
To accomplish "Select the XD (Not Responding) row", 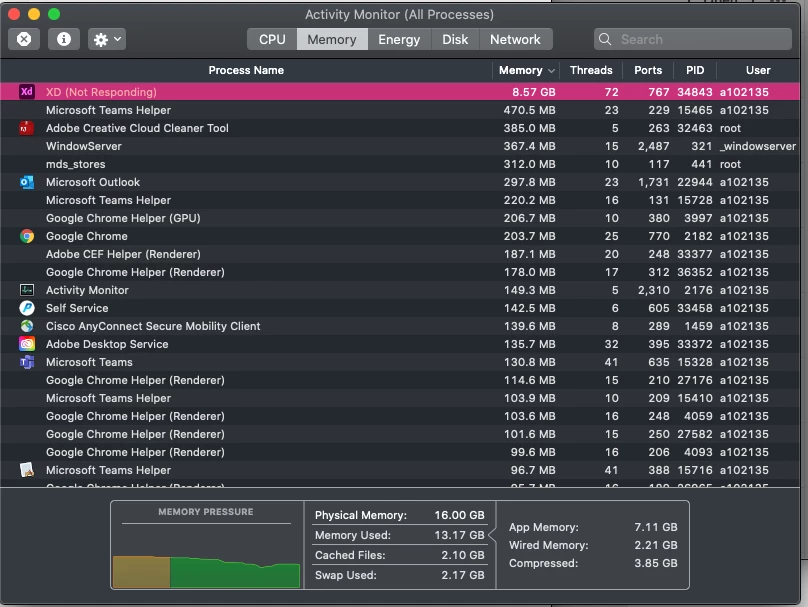I will (400, 92).
